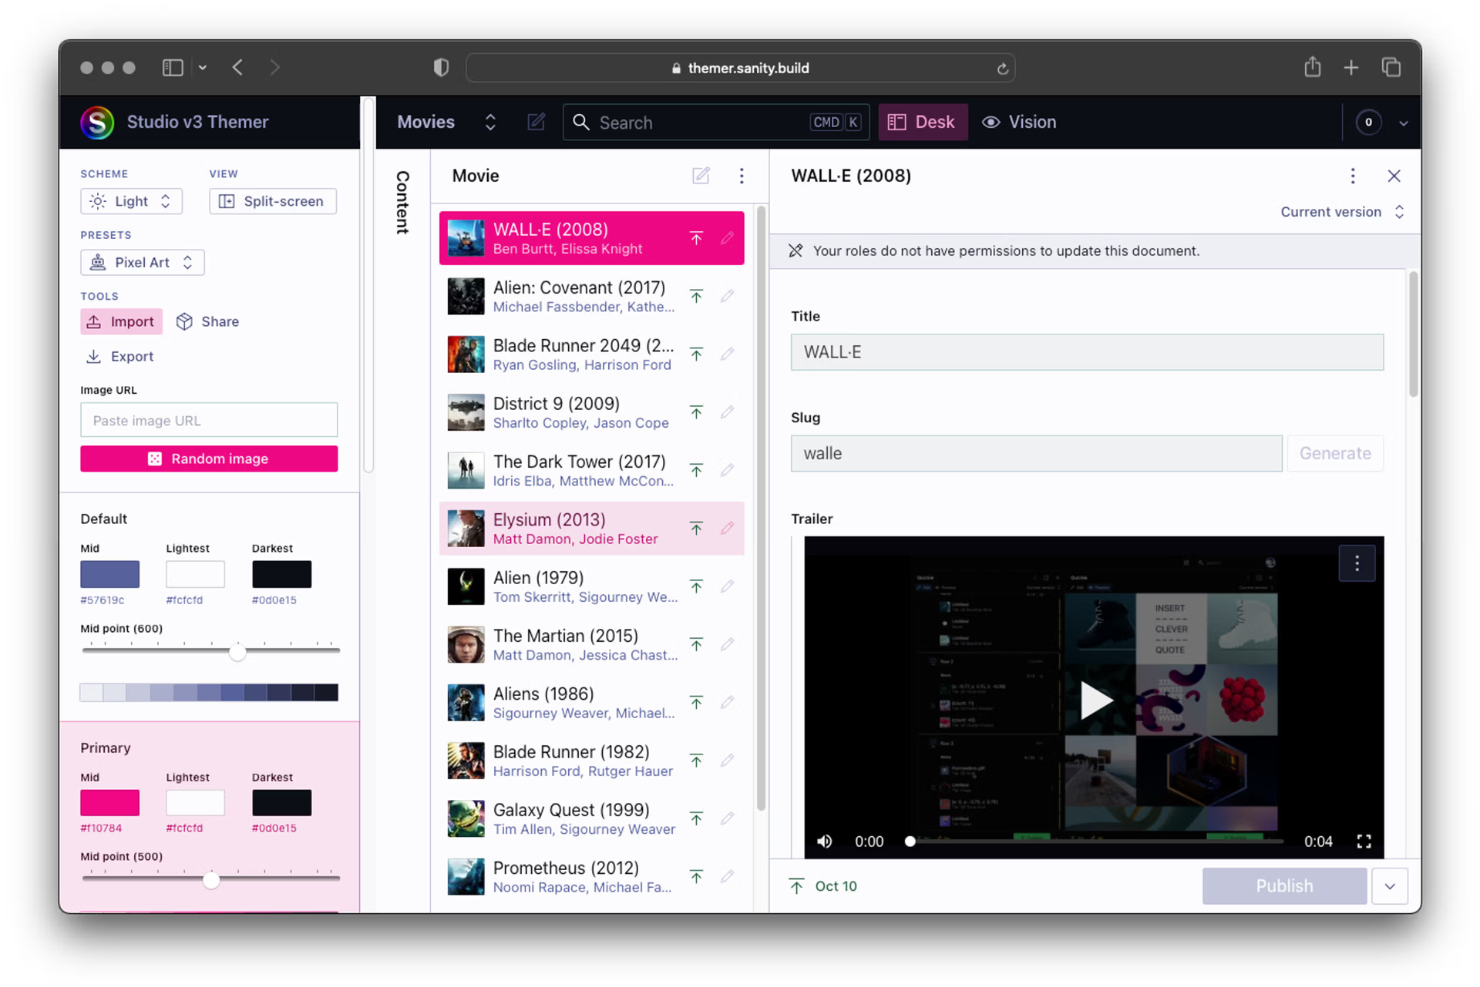This screenshot has height=987, width=1480.
Task: Click the publish arrow icon on District 9 row
Action: pyautogui.click(x=696, y=412)
